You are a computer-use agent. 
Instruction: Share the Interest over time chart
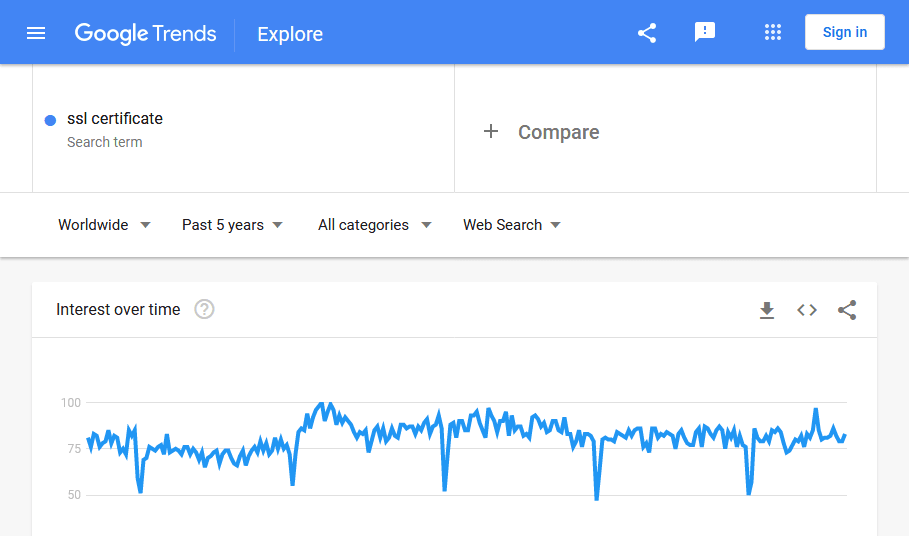click(847, 310)
